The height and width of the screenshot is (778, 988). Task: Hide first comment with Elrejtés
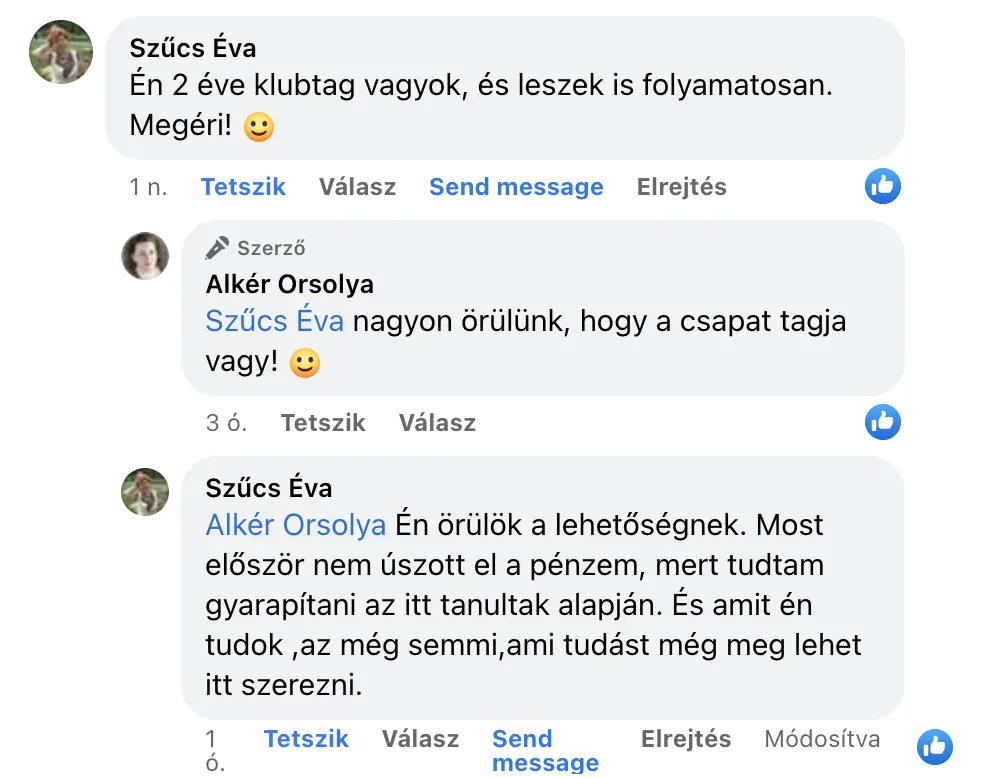[x=681, y=187]
